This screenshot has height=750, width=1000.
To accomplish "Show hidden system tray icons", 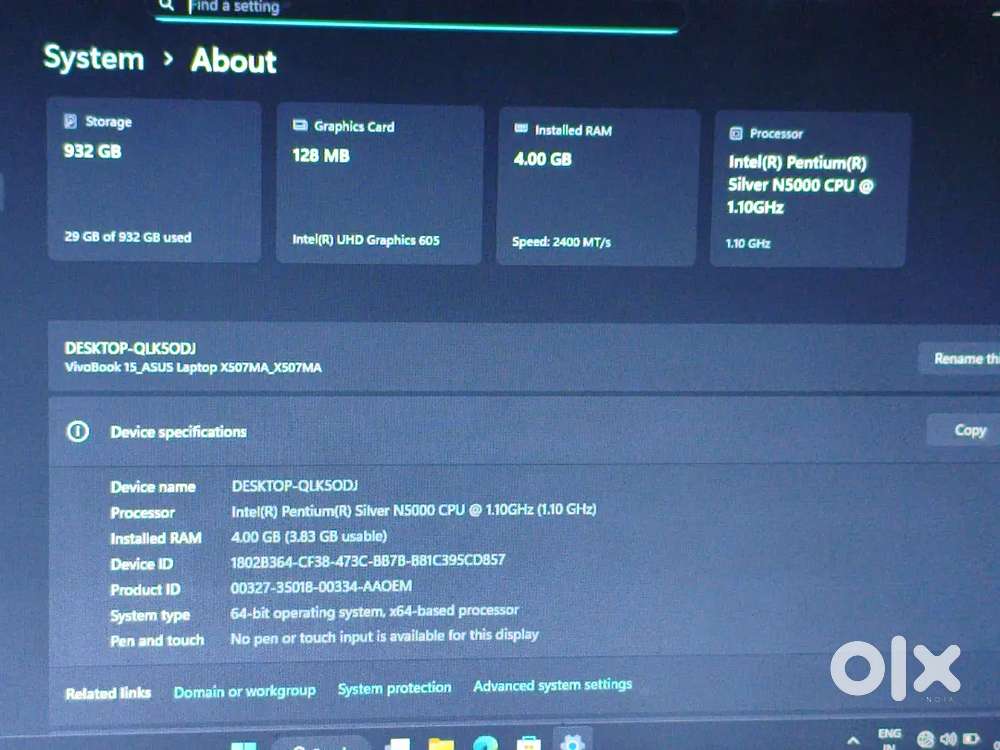I will click(853, 740).
